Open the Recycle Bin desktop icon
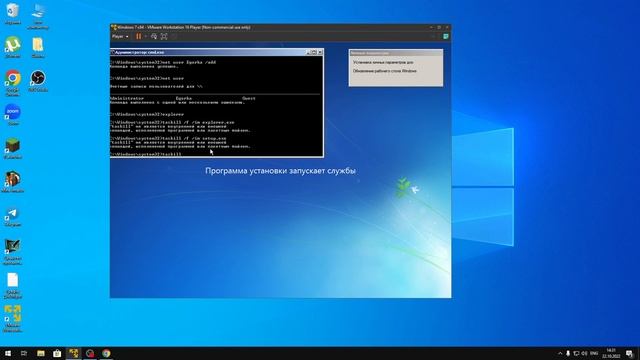640x360 pixels. 13,14
